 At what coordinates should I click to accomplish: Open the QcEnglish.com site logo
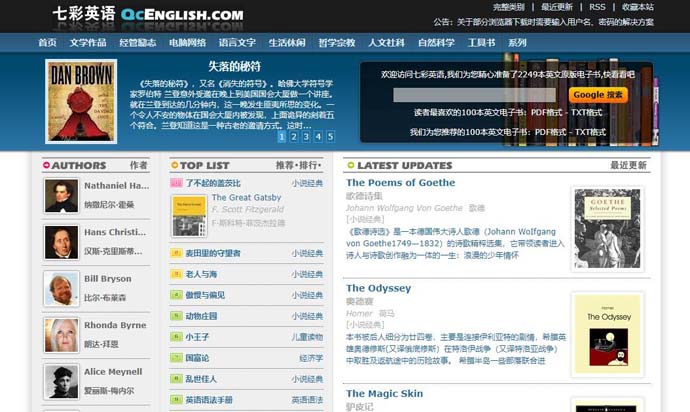[x=148, y=14]
